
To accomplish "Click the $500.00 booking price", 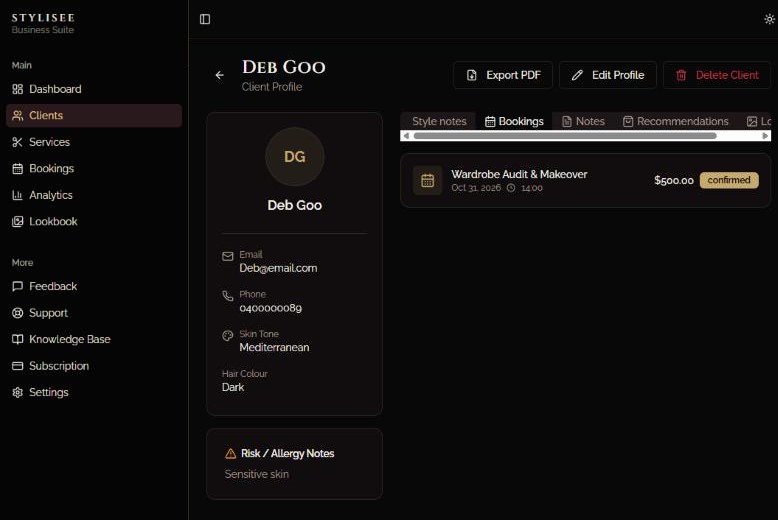I will [x=673, y=180].
